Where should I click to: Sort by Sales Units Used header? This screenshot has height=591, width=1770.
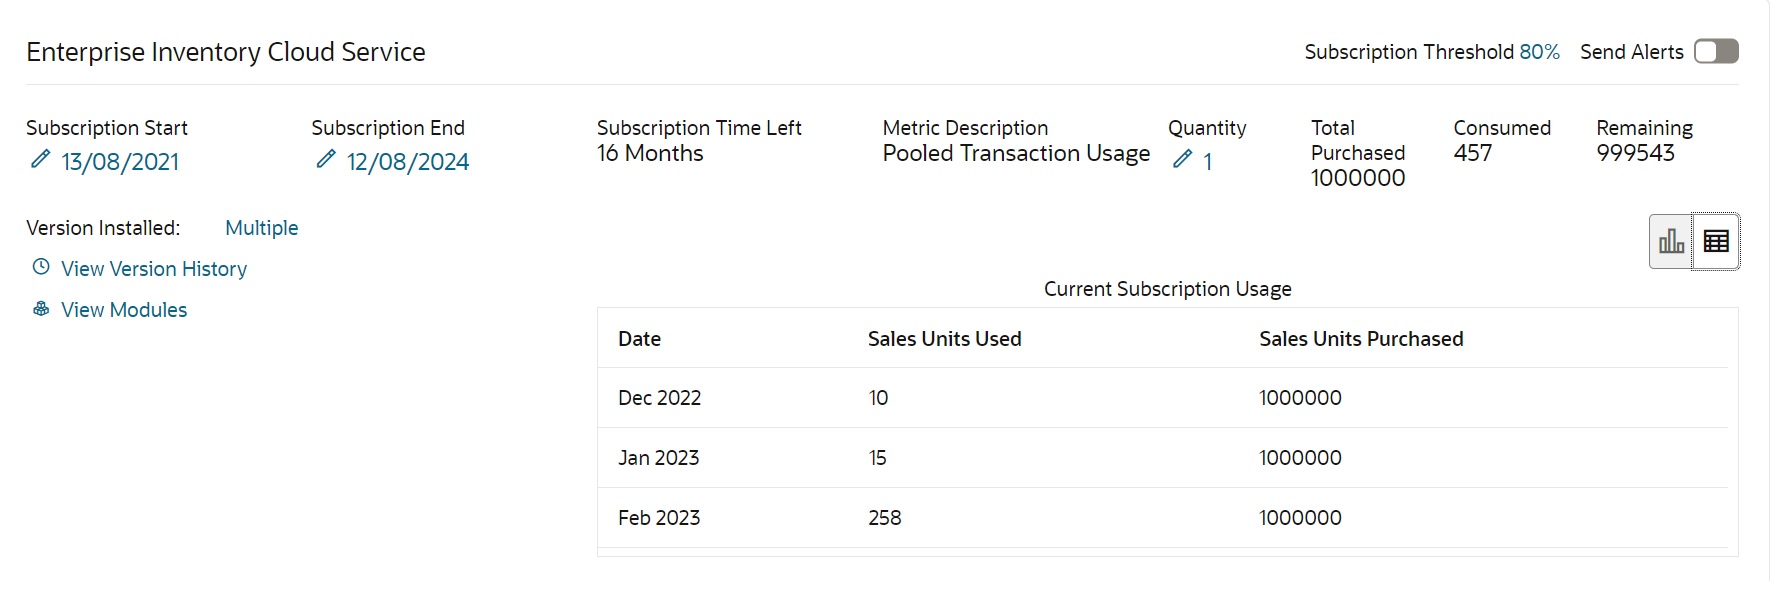[x=945, y=339]
